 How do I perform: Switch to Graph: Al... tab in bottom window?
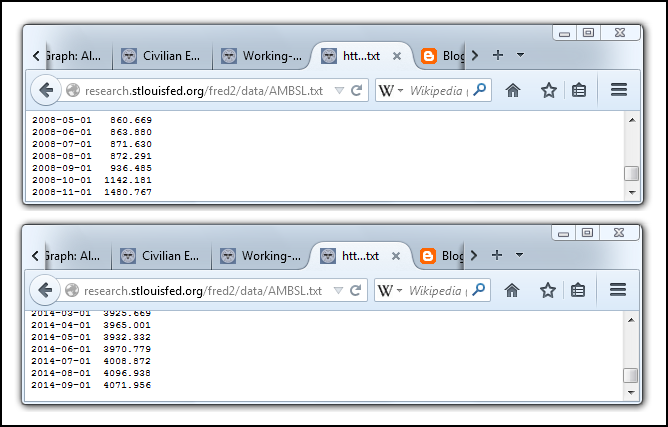tap(76, 256)
